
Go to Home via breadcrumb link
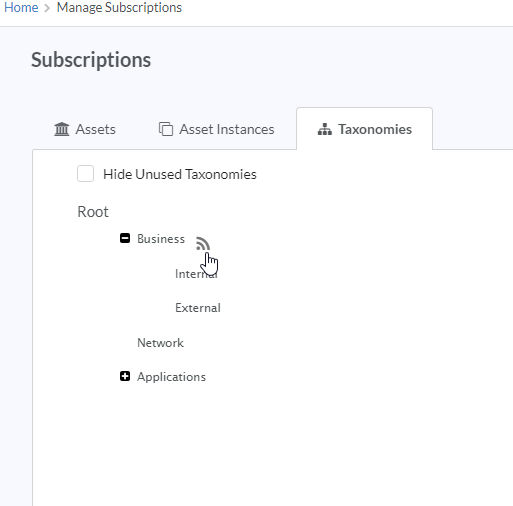pos(21,7)
